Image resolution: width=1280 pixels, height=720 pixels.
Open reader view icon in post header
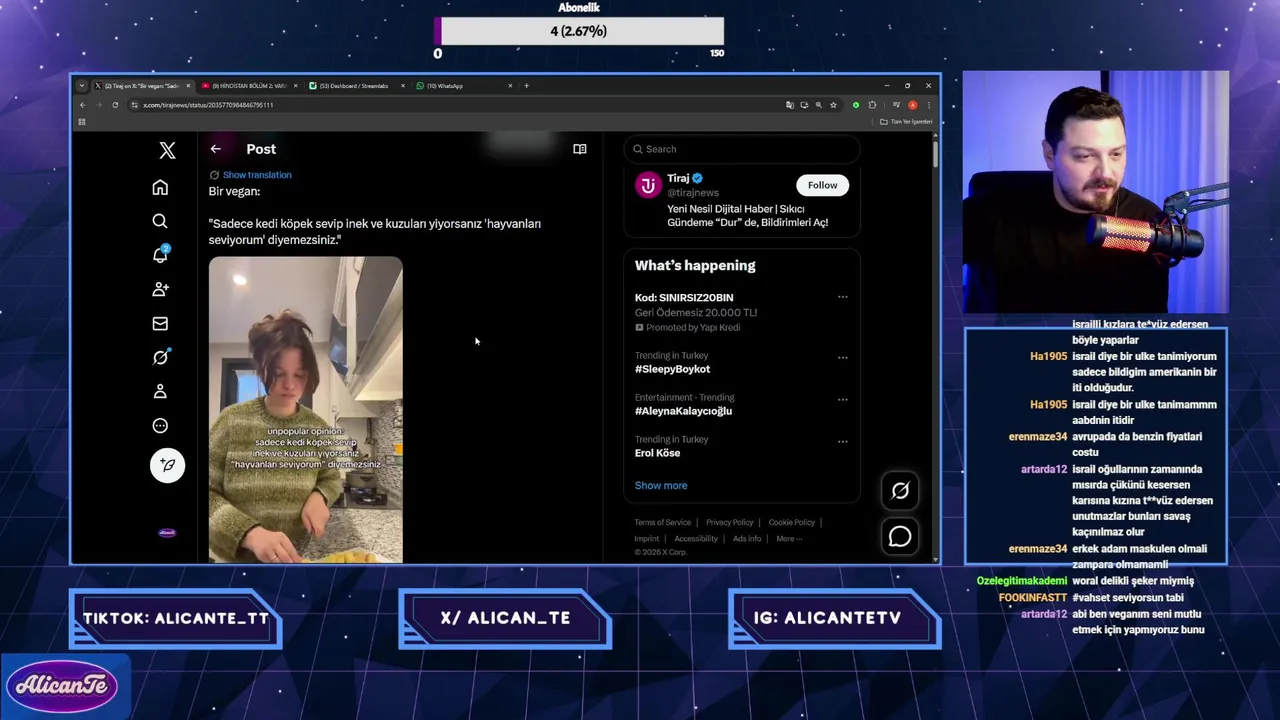tap(579, 149)
